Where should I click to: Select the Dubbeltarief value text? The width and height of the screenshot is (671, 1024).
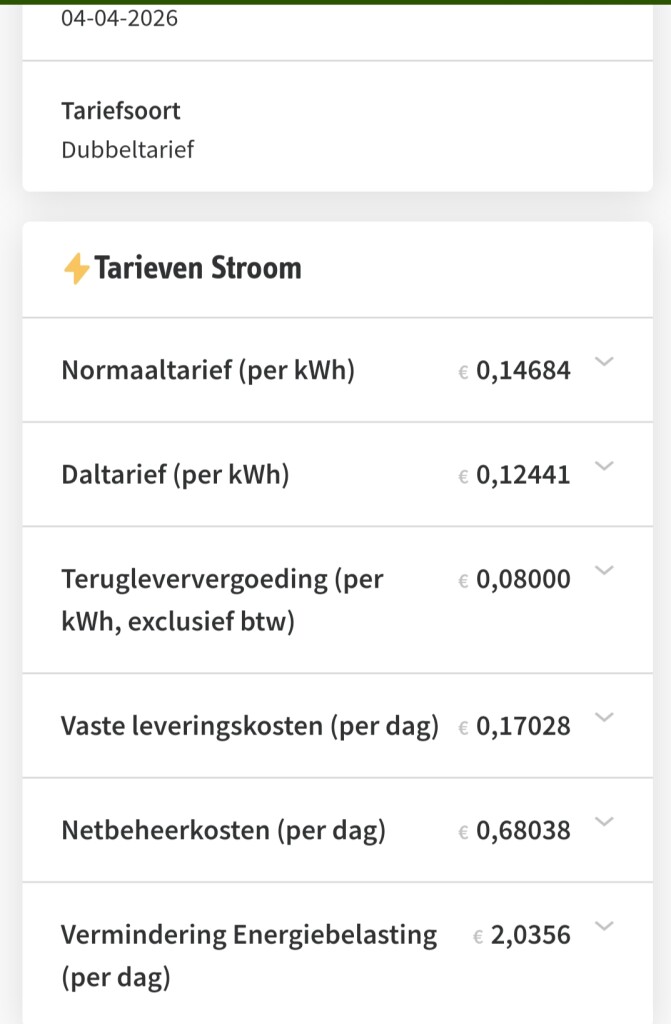(128, 150)
